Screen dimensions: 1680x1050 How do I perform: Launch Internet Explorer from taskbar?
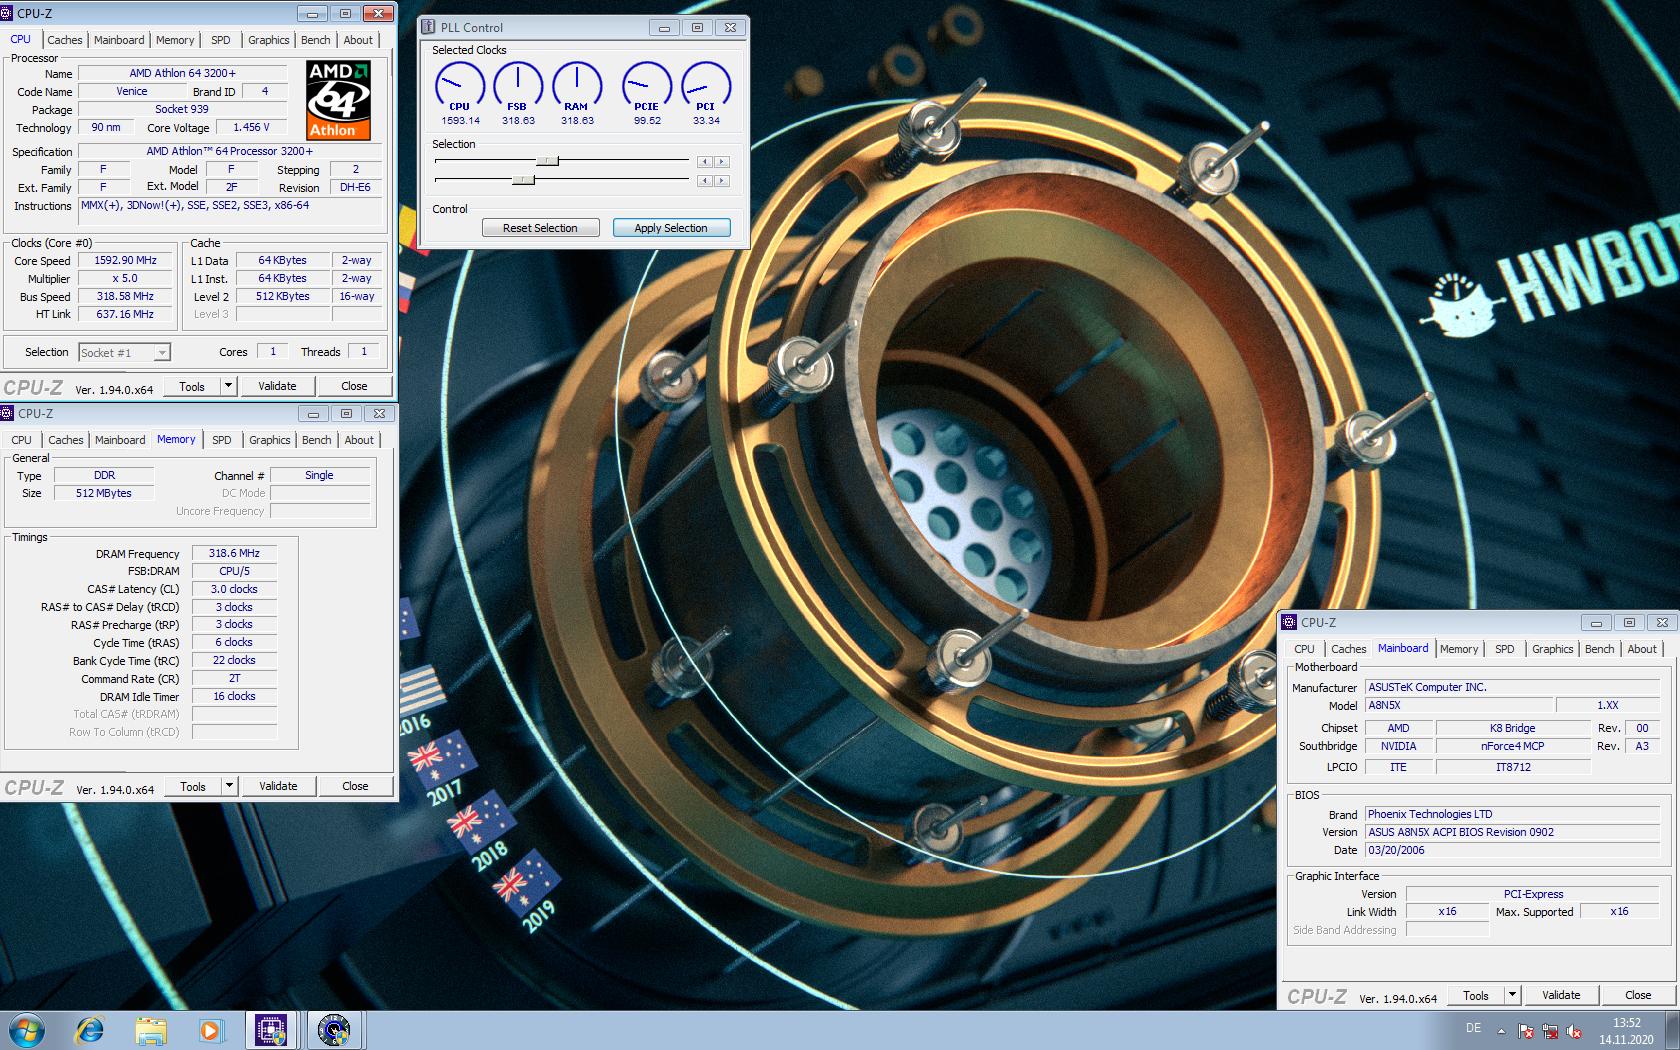click(x=90, y=1030)
